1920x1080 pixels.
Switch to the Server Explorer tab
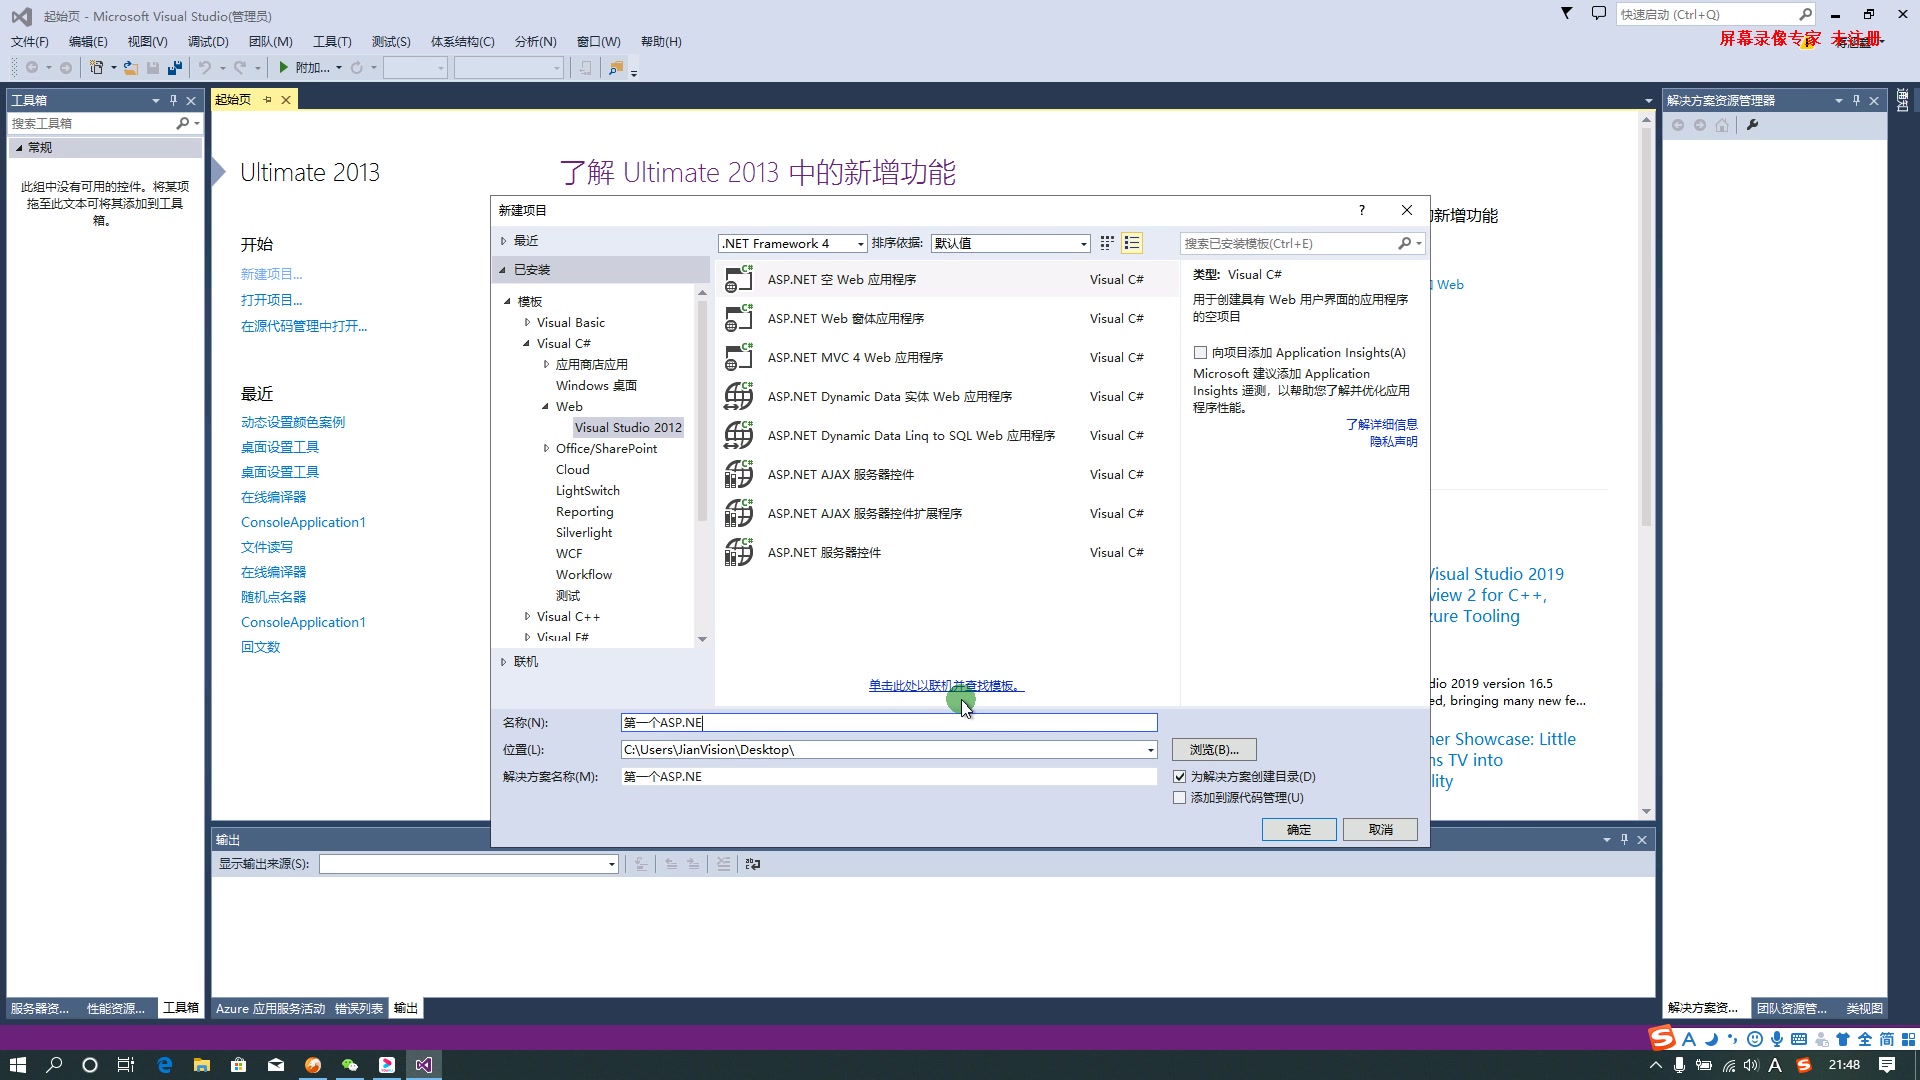point(39,1008)
